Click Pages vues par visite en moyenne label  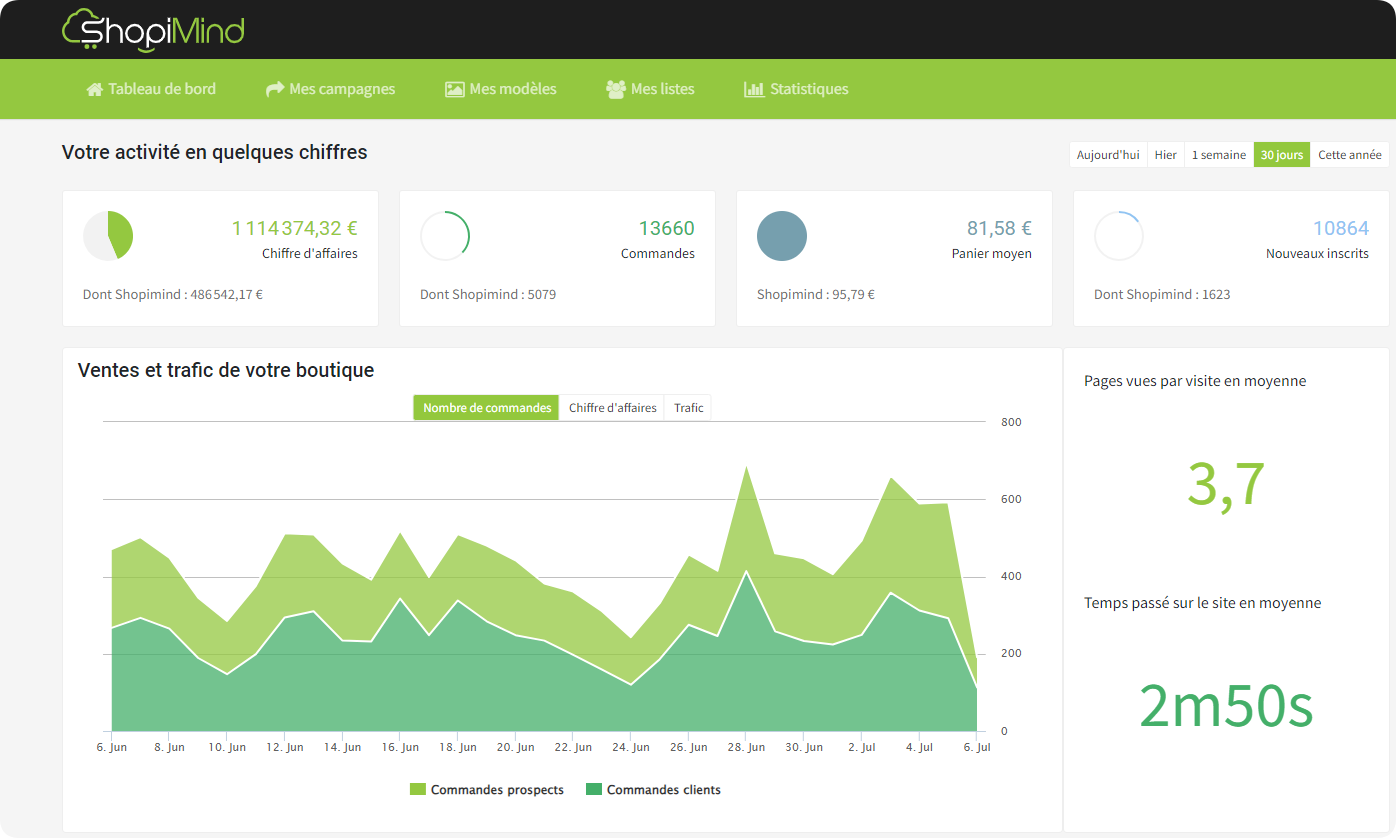1195,381
